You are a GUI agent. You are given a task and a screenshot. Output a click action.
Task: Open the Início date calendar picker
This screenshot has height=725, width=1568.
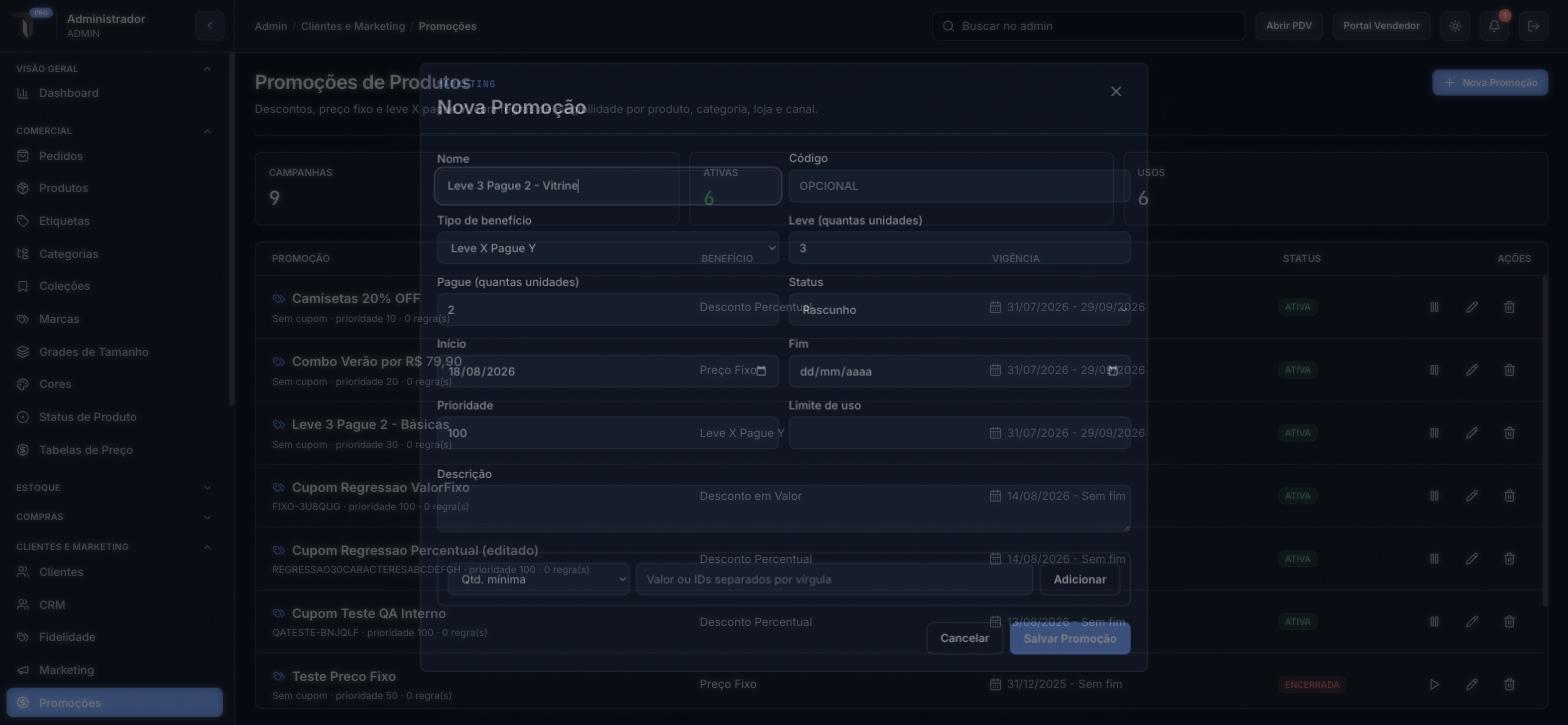pos(761,371)
